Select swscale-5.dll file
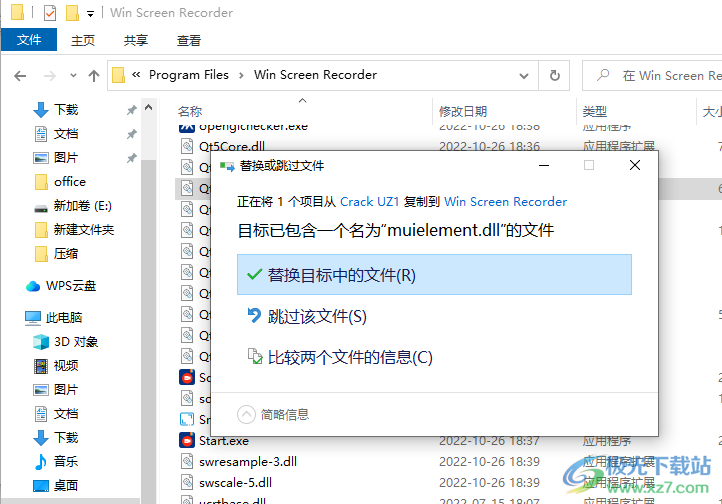This screenshot has height=504, width=722. 235,483
